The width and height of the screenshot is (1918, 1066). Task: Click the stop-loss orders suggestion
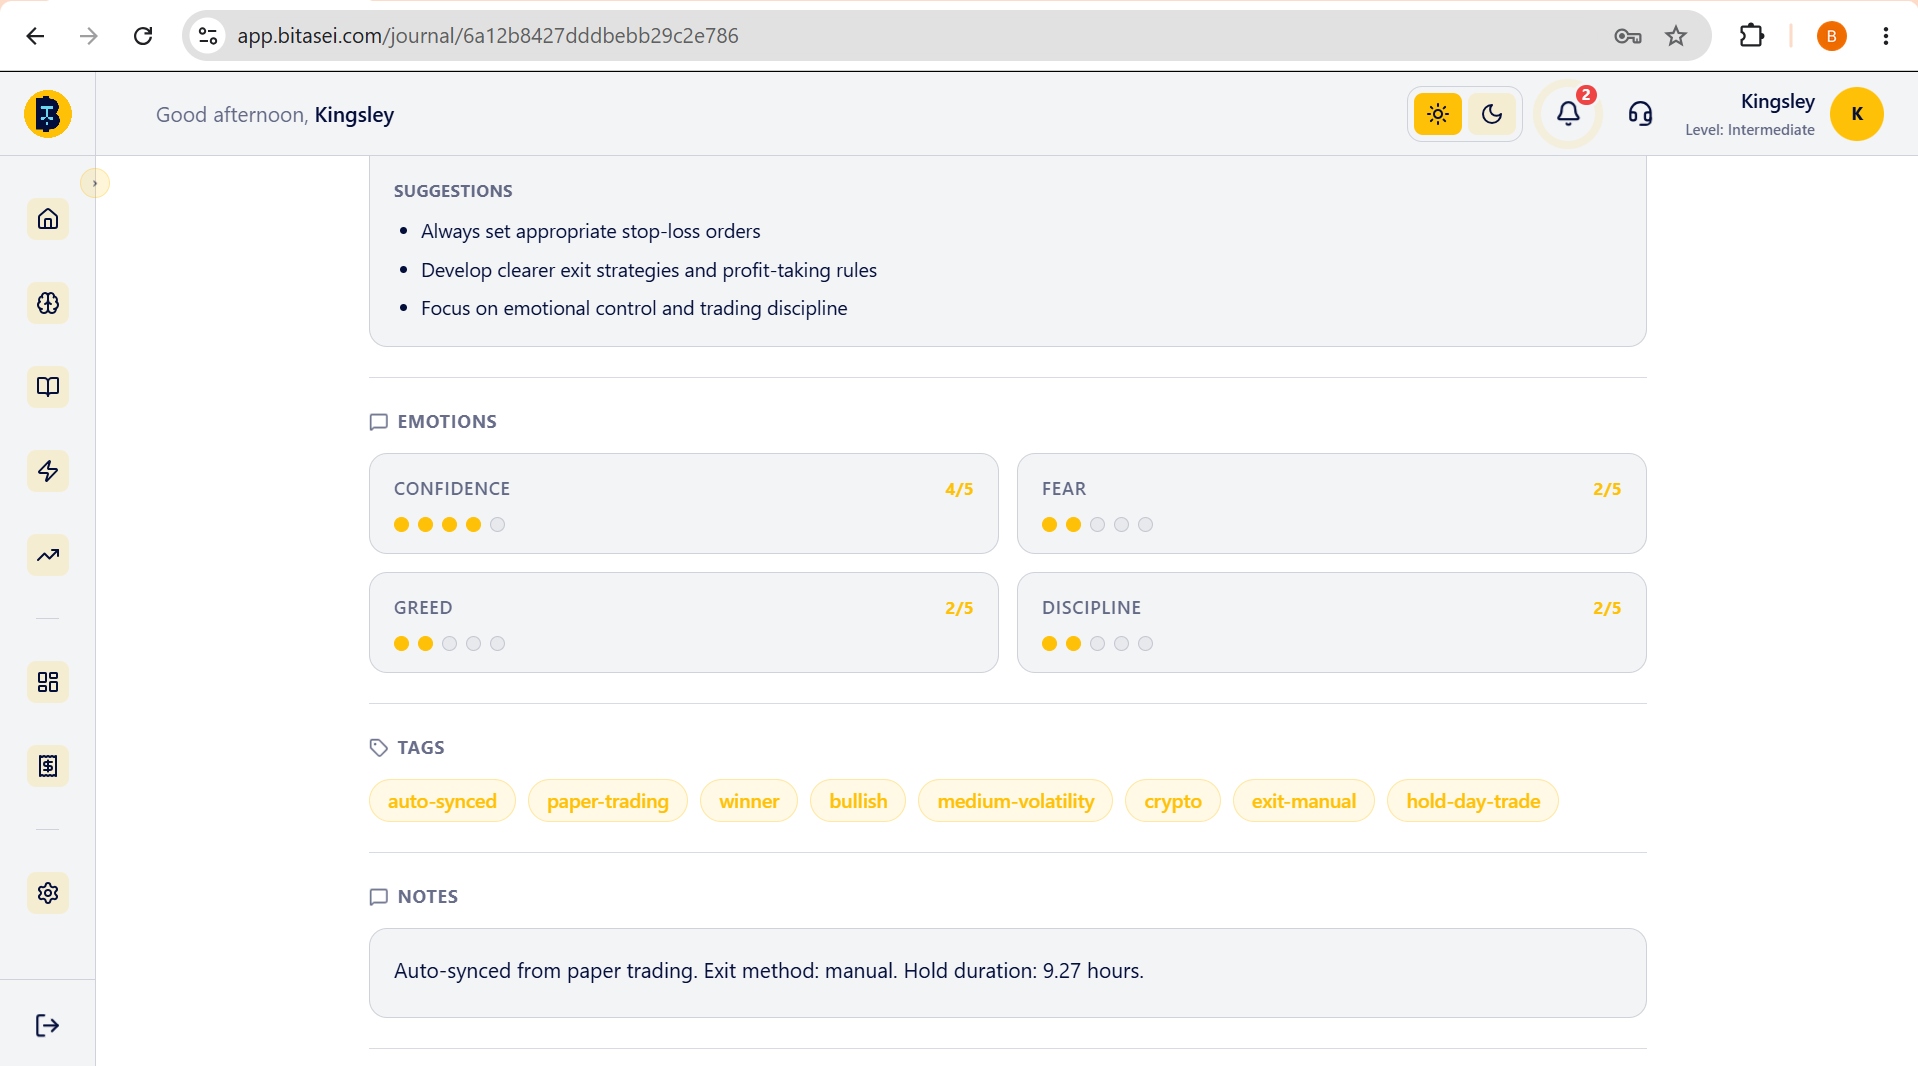(x=590, y=231)
